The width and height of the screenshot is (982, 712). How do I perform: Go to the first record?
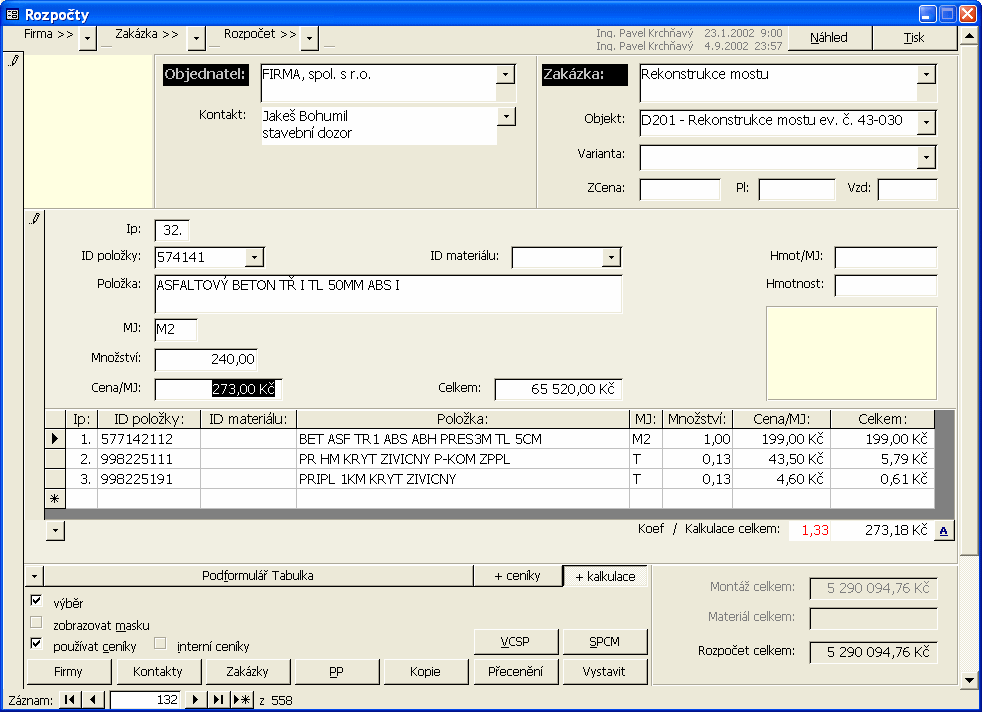[71, 700]
